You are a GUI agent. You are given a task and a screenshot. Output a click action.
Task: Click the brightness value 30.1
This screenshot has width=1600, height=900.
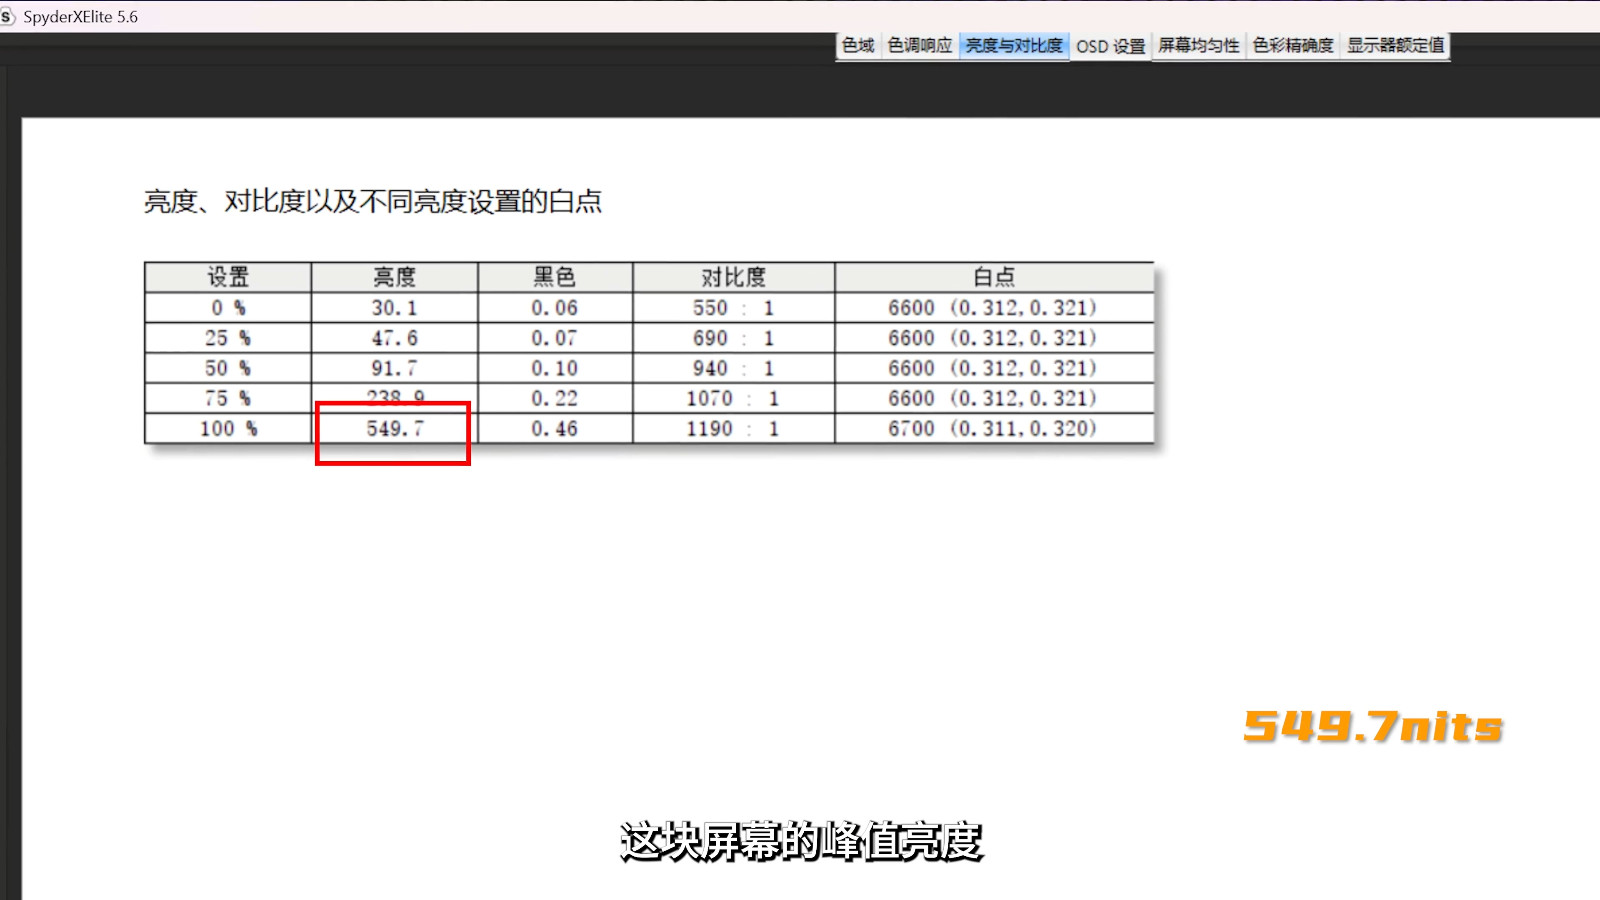394,308
